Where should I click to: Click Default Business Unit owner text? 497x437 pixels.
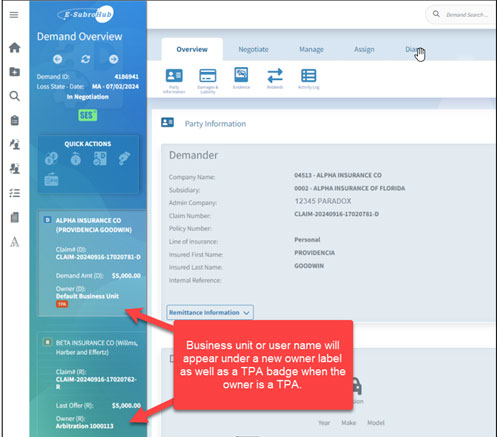[87, 296]
